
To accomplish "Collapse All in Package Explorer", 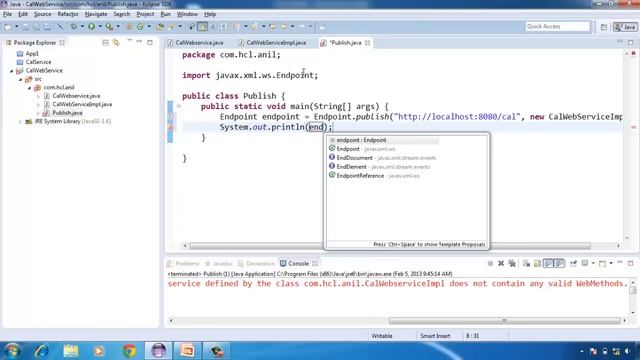I will pos(105,42).
